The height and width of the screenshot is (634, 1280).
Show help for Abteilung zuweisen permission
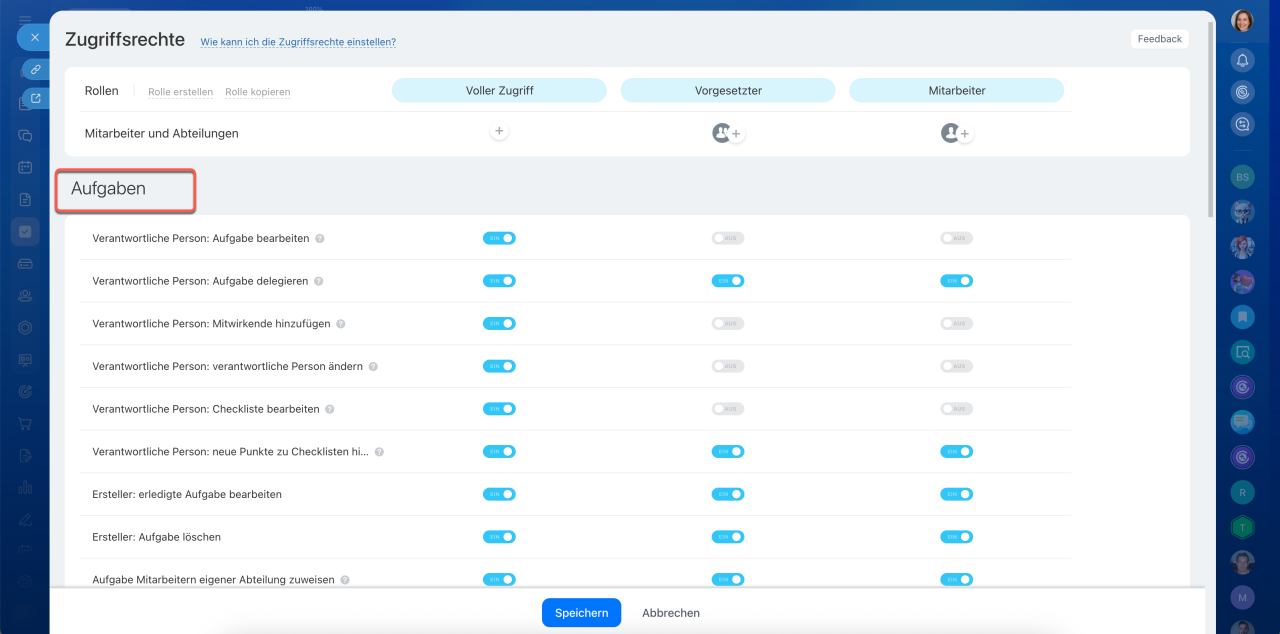345,580
